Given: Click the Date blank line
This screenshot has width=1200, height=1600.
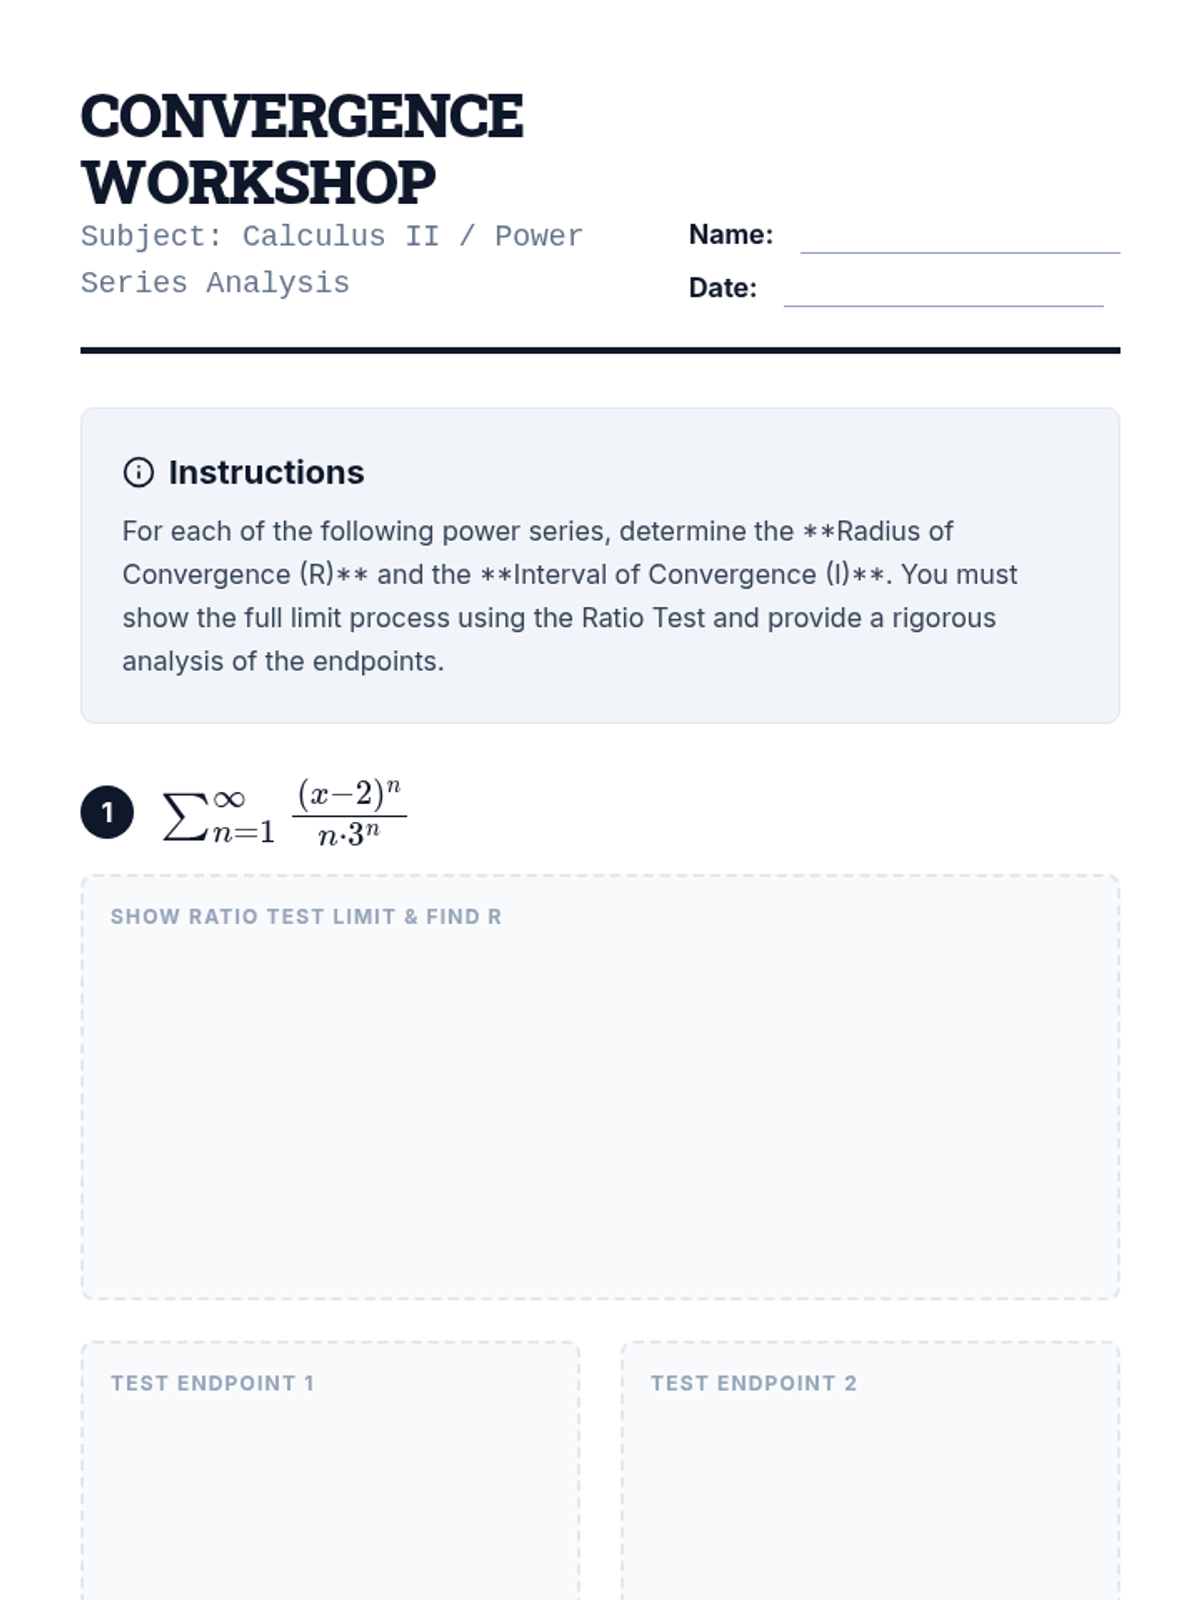Looking at the screenshot, I should (x=942, y=293).
